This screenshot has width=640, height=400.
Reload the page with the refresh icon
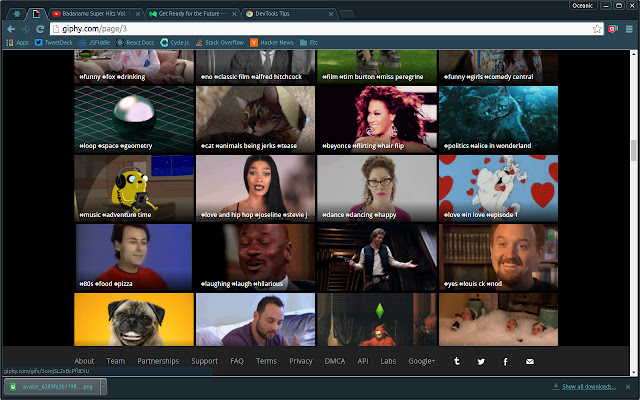click(x=40, y=29)
